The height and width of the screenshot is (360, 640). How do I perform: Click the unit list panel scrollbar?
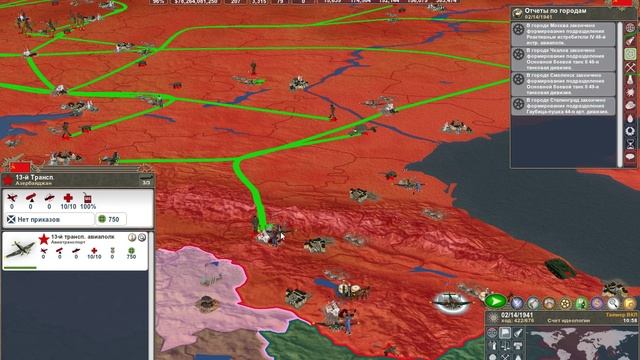[150, 296]
